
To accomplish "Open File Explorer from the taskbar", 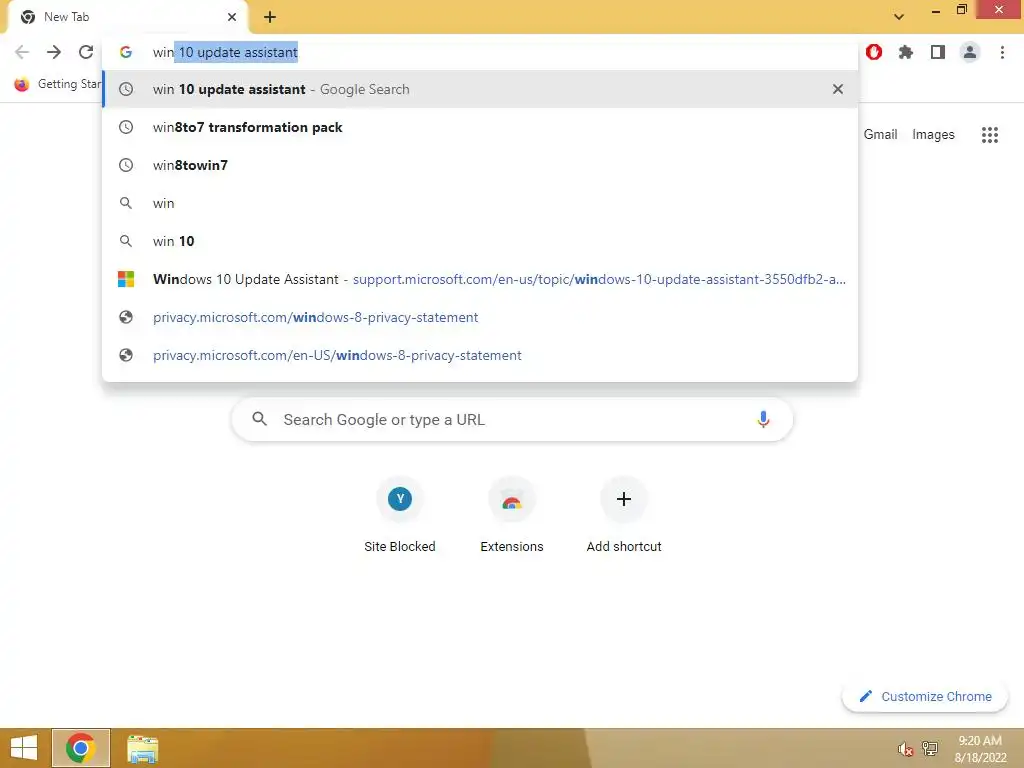I will (142, 748).
